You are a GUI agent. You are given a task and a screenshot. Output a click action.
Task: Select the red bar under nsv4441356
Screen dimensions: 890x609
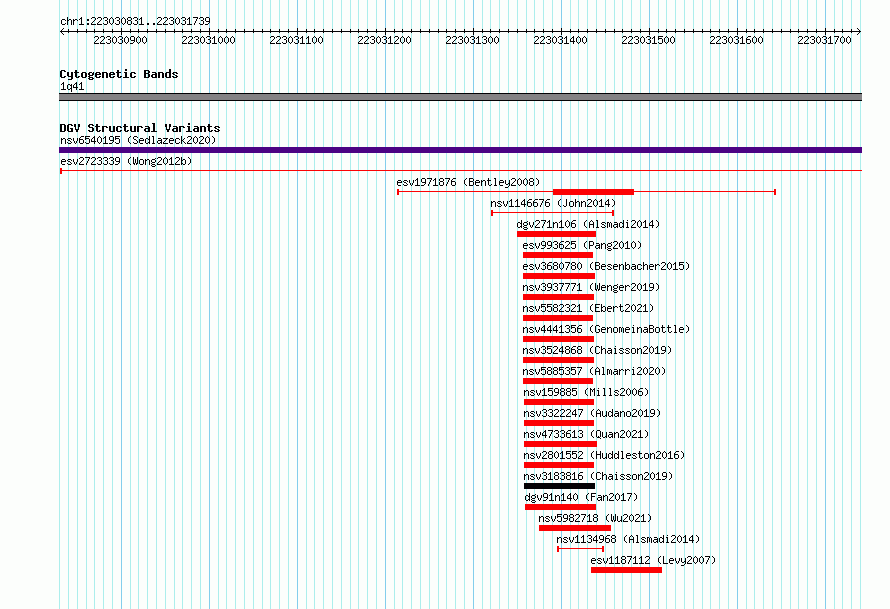(x=559, y=339)
